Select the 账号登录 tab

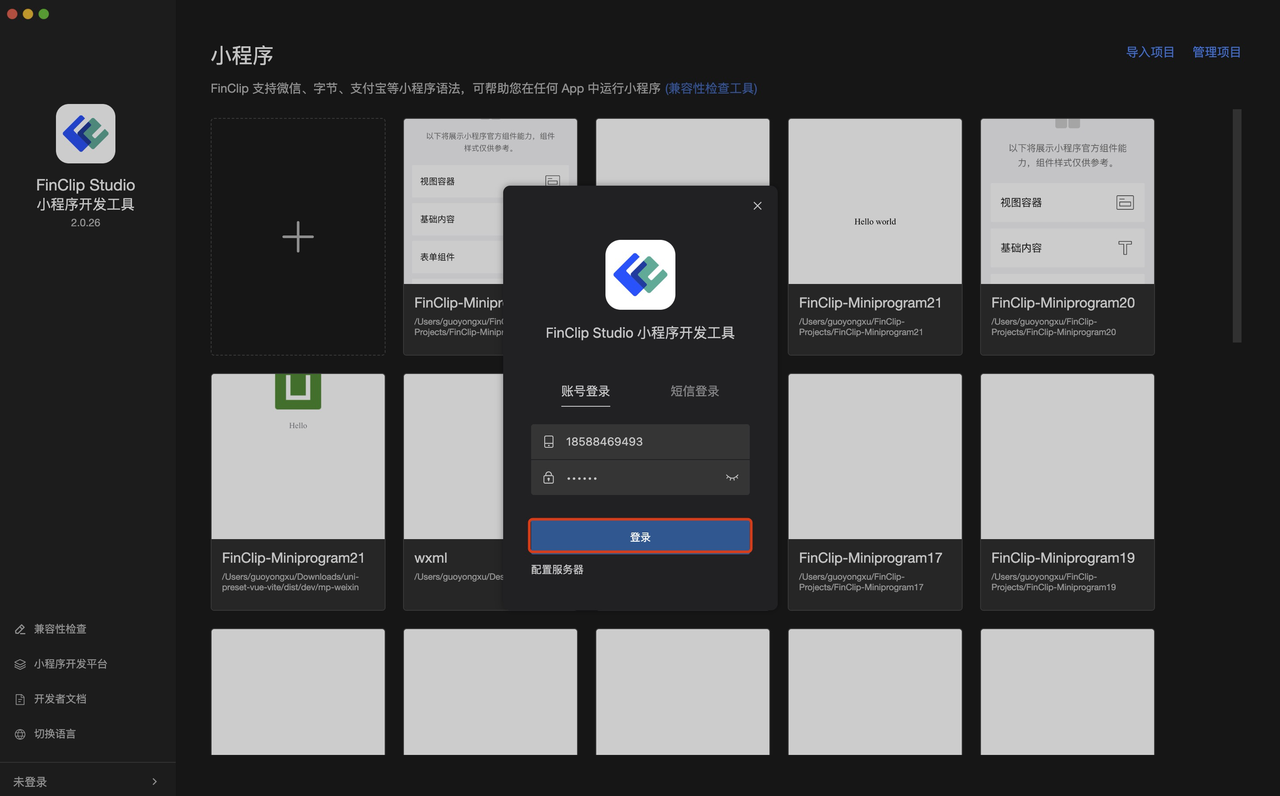pos(585,391)
